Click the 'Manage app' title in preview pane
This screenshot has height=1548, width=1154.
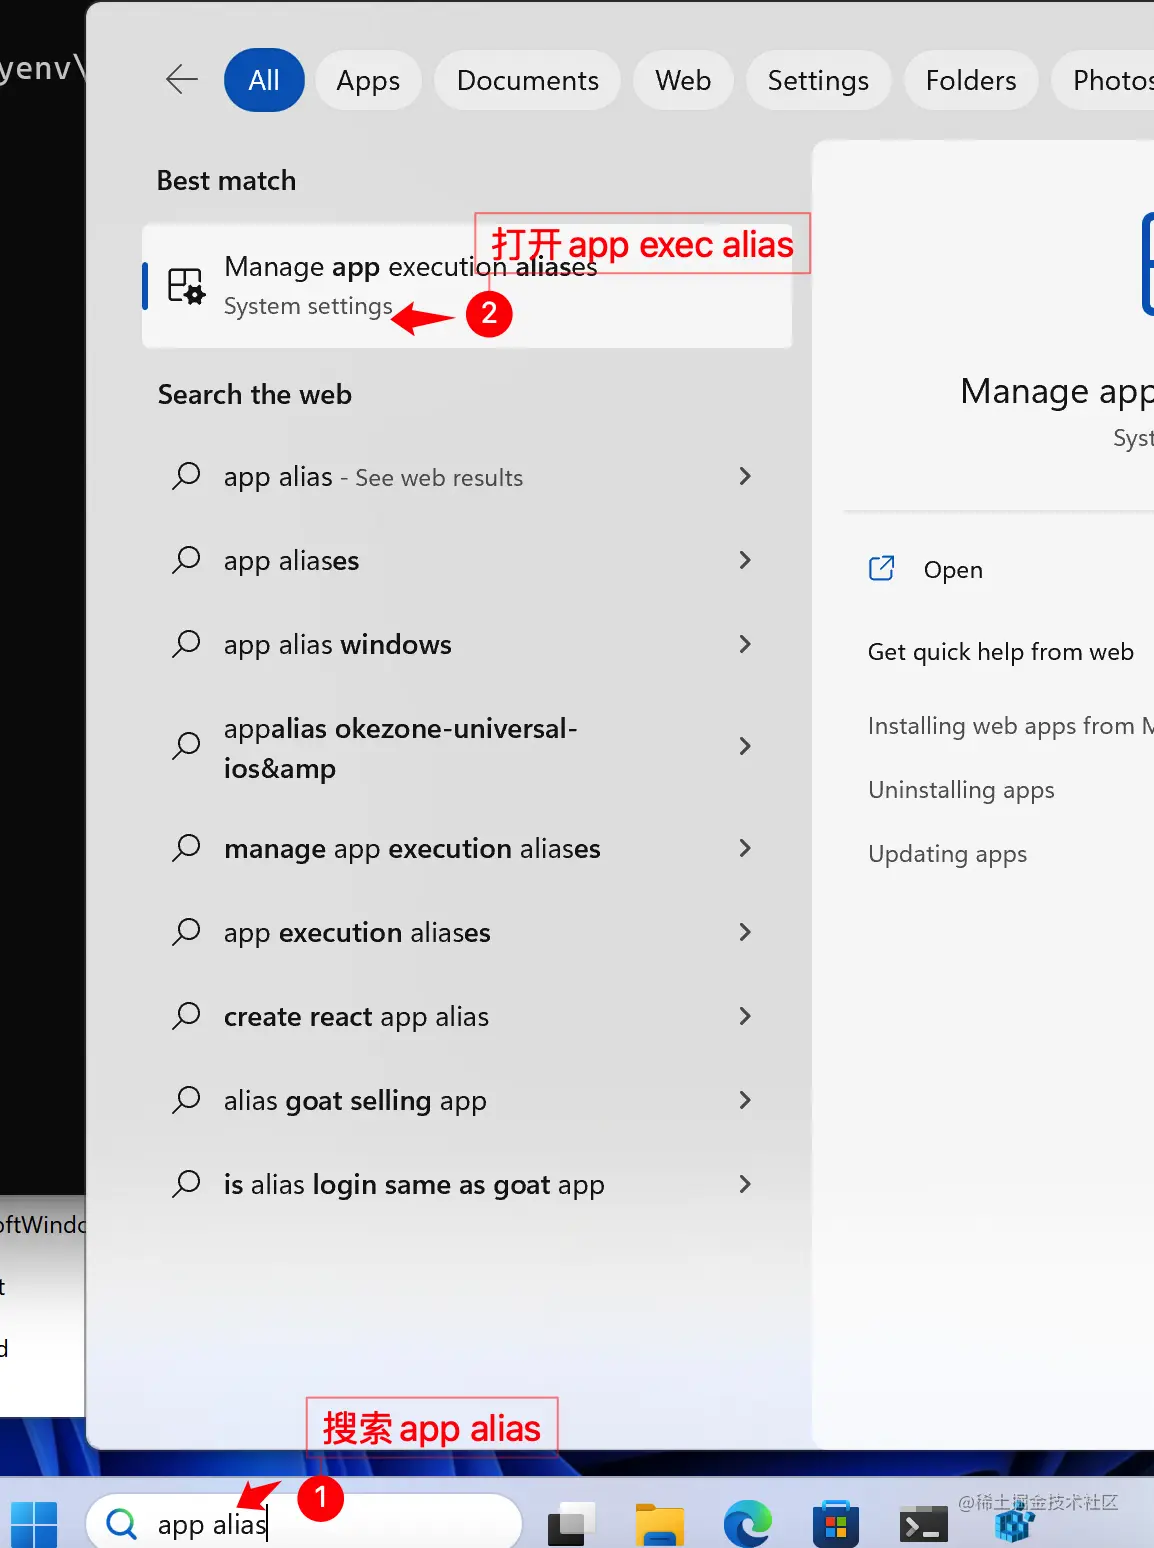click(1057, 391)
